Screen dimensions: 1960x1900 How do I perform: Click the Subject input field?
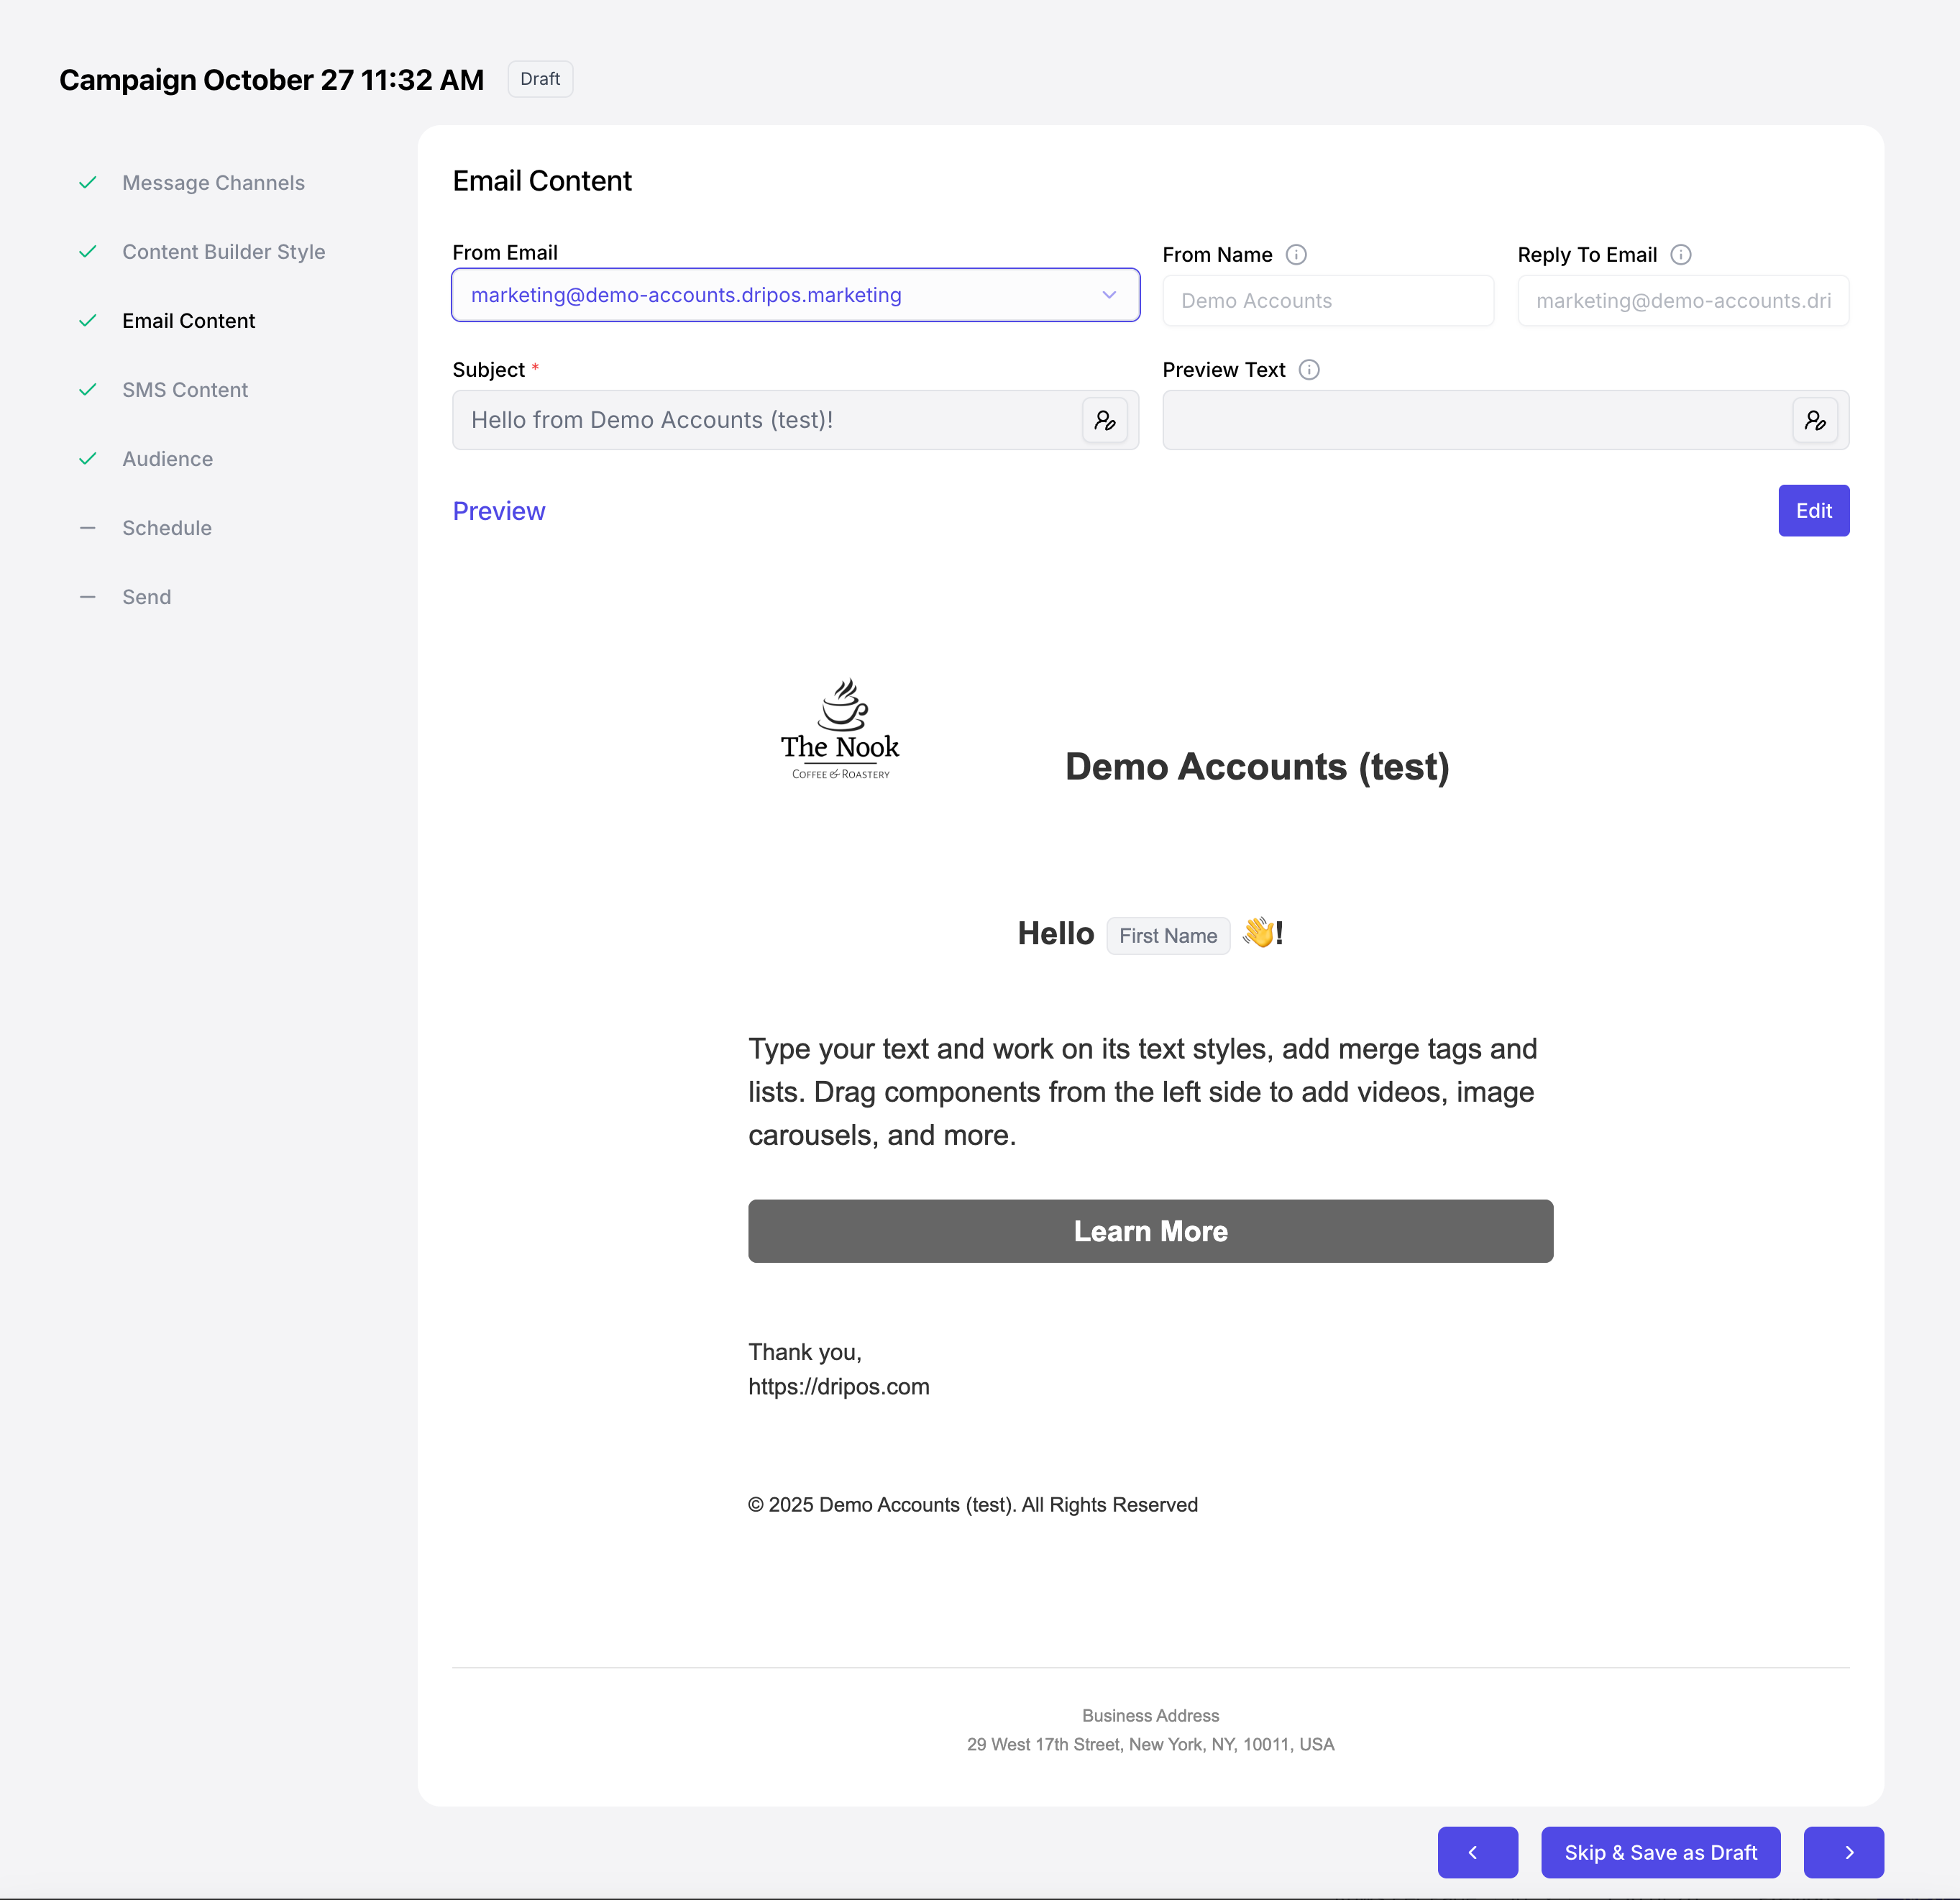coord(765,420)
